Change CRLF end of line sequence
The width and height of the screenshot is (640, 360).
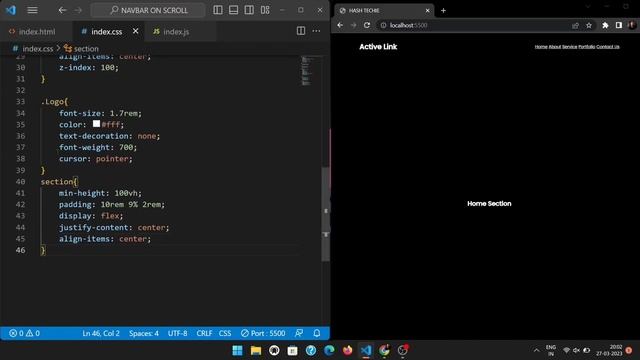204,333
